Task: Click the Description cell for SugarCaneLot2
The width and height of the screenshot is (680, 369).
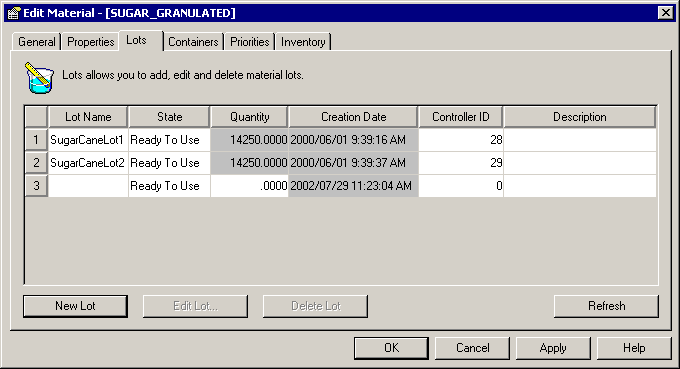Action: pyautogui.click(x=580, y=163)
